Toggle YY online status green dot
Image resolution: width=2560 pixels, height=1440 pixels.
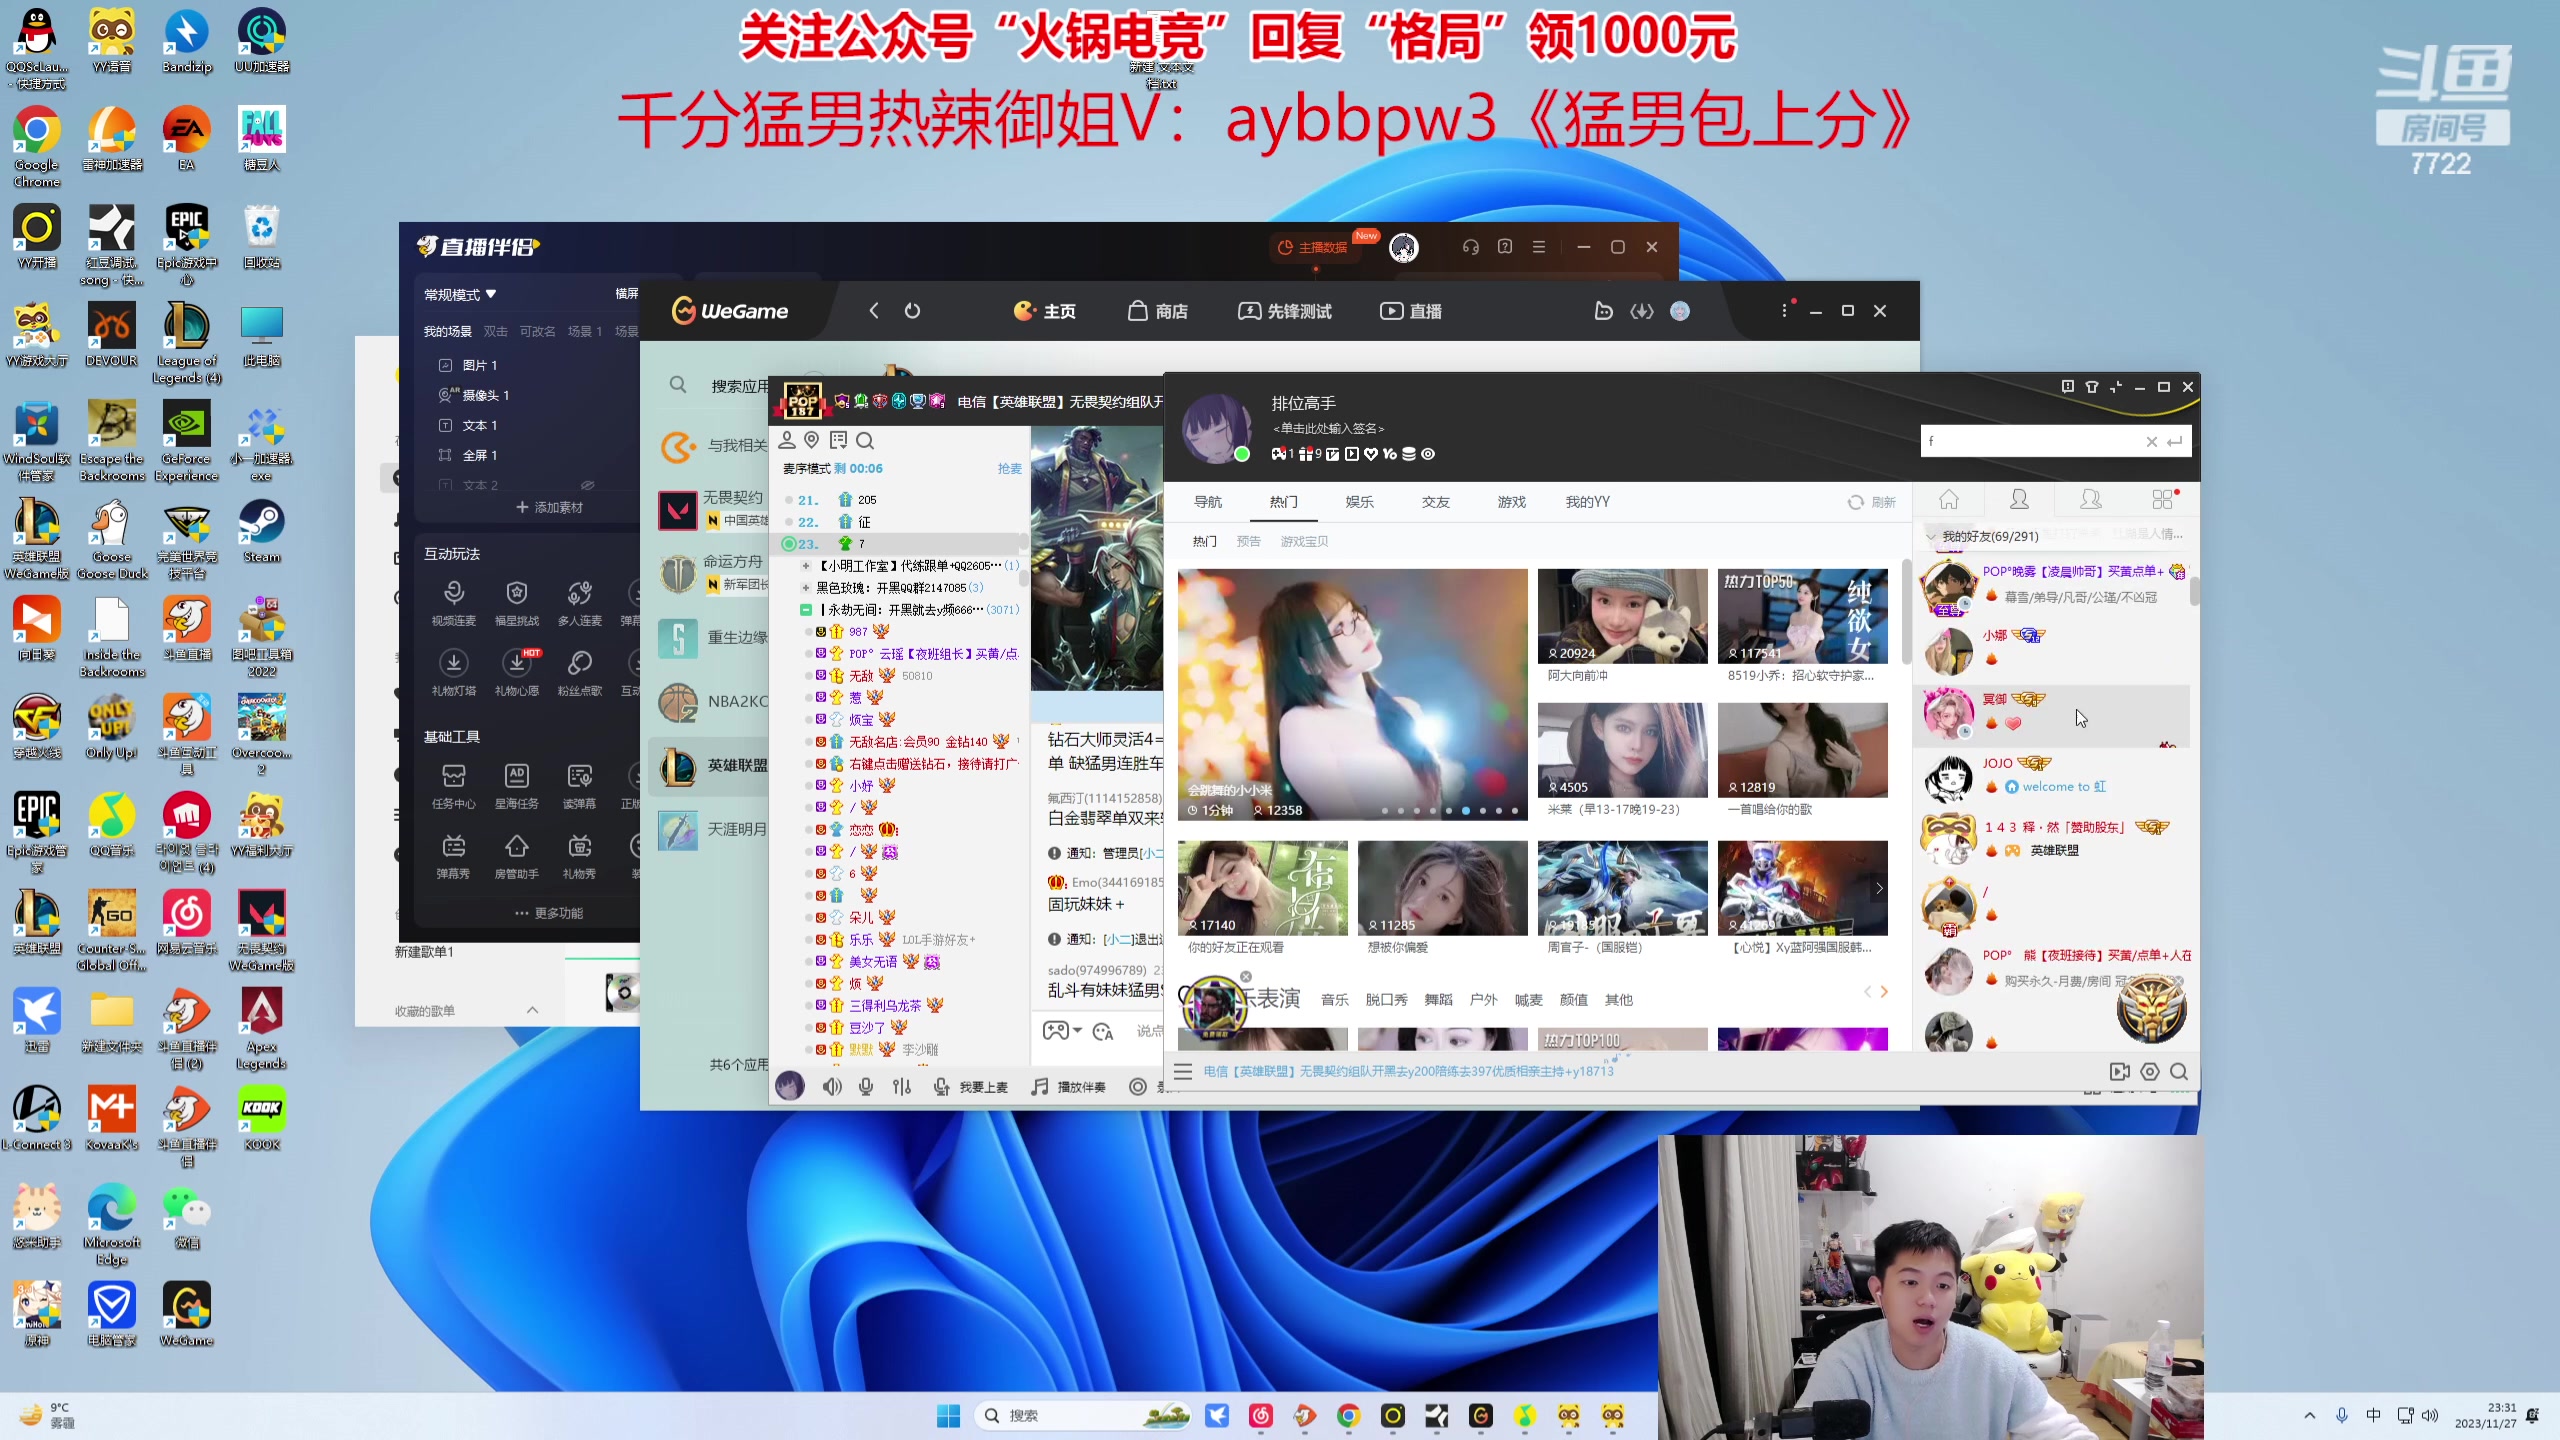pyautogui.click(x=1242, y=454)
